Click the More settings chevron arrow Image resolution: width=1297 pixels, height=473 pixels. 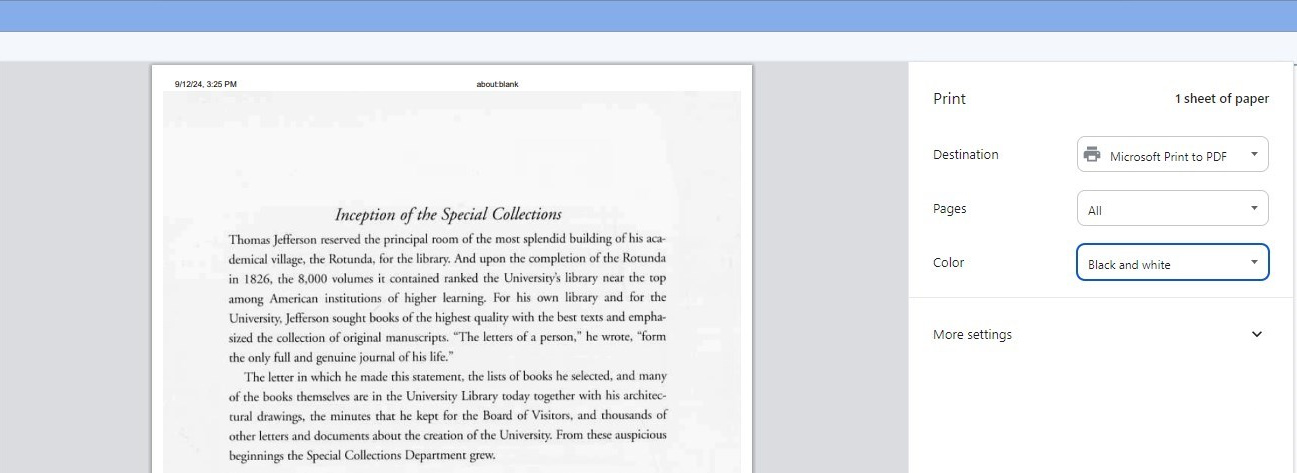coord(1257,335)
